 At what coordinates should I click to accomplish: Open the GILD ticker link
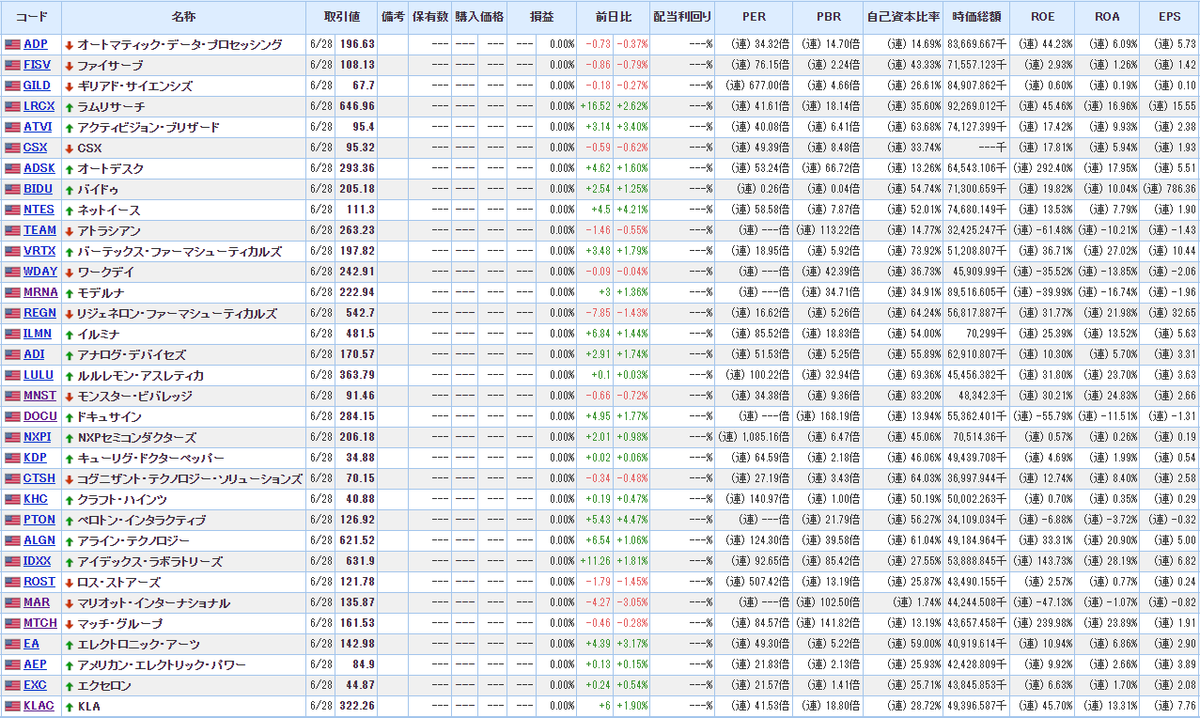coord(37,86)
